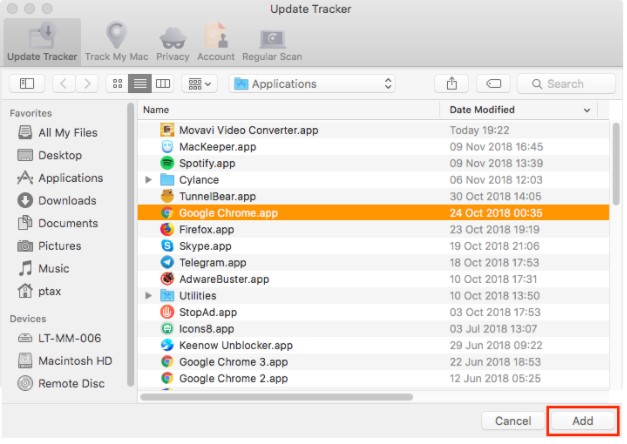Select Google Chrome 3.app
Screen dimensions: 627x444
point(373,362)
